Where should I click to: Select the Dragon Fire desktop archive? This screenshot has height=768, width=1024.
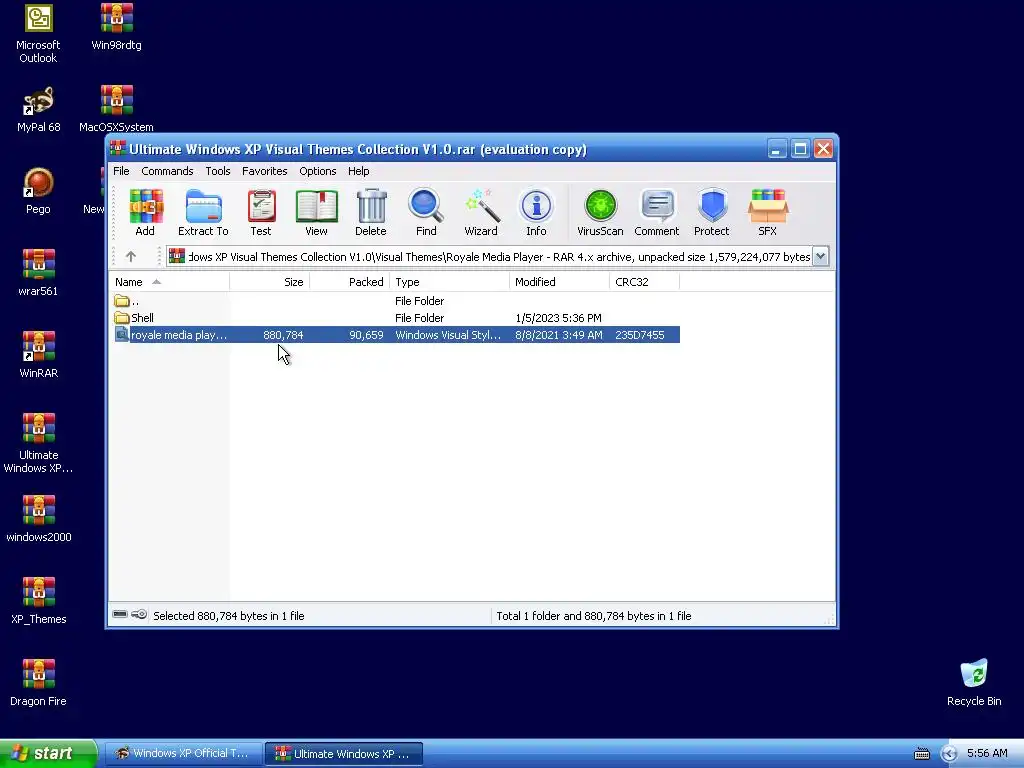39,684
